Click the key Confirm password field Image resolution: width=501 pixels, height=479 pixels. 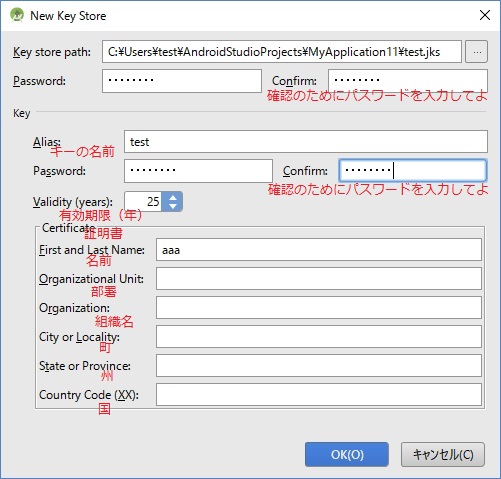(413, 171)
